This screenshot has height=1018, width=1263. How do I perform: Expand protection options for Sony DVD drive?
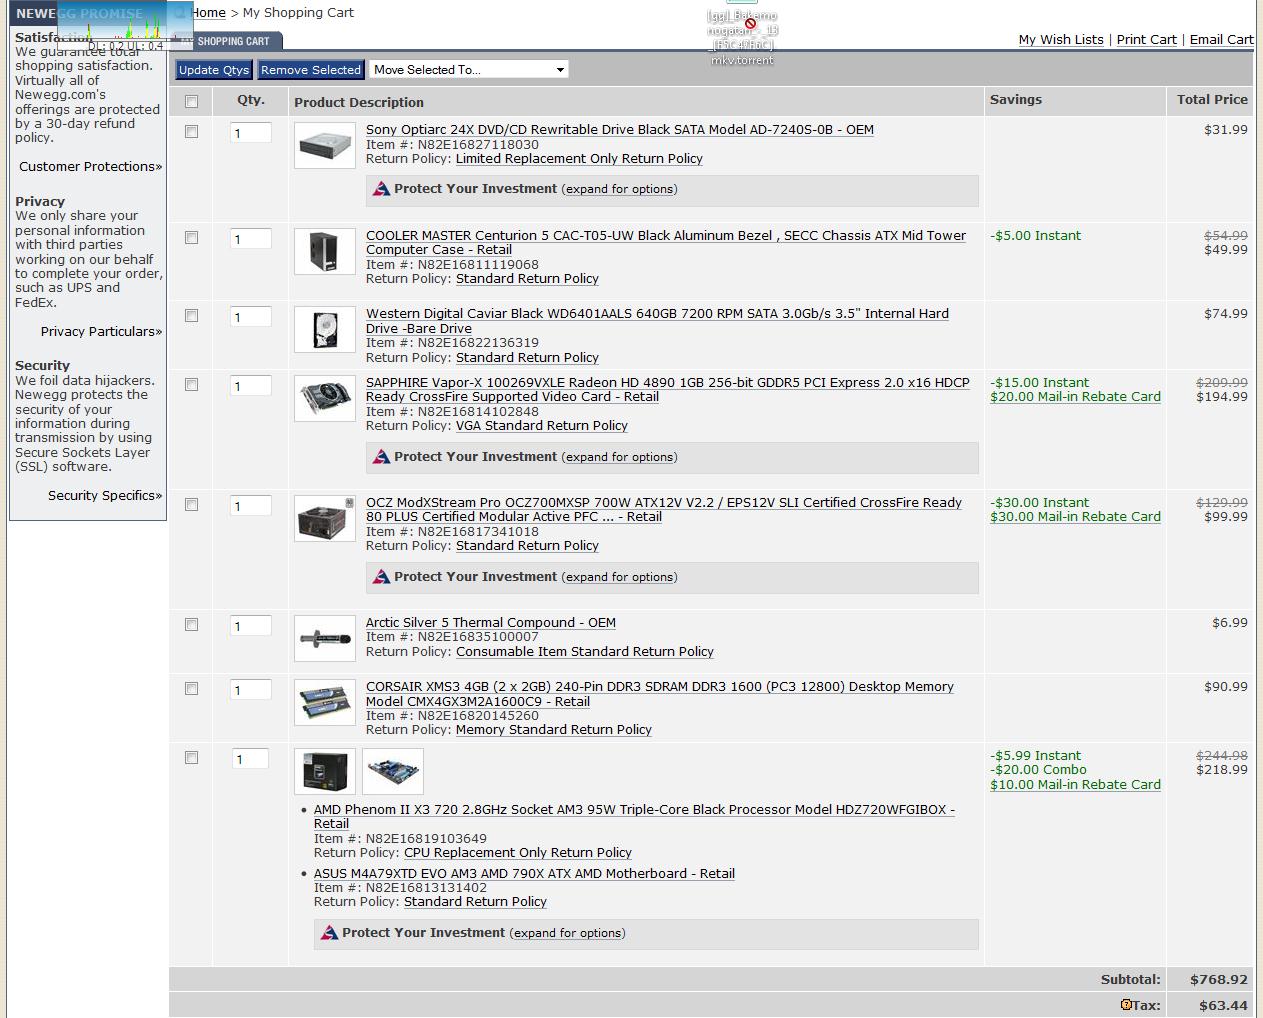tap(619, 189)
